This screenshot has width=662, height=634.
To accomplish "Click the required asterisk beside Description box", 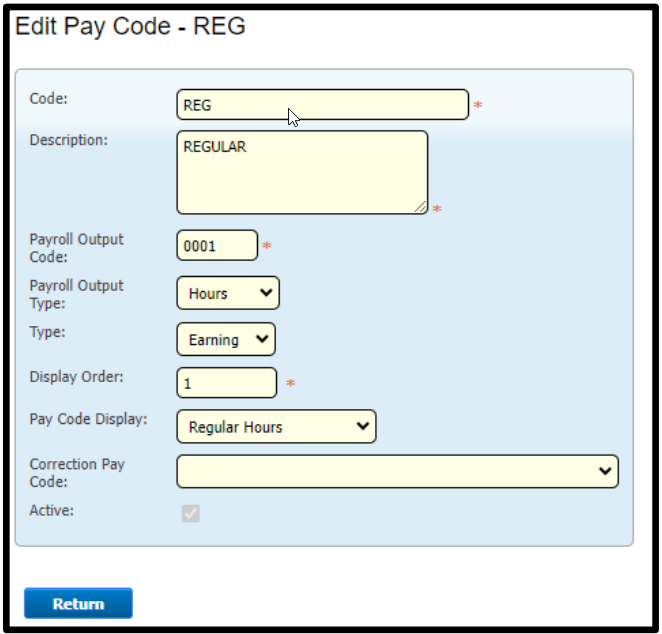I will (x=437, y=208).
